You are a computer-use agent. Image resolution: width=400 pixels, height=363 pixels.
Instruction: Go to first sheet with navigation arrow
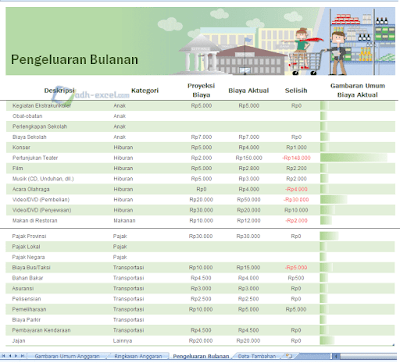pos(4,356)
